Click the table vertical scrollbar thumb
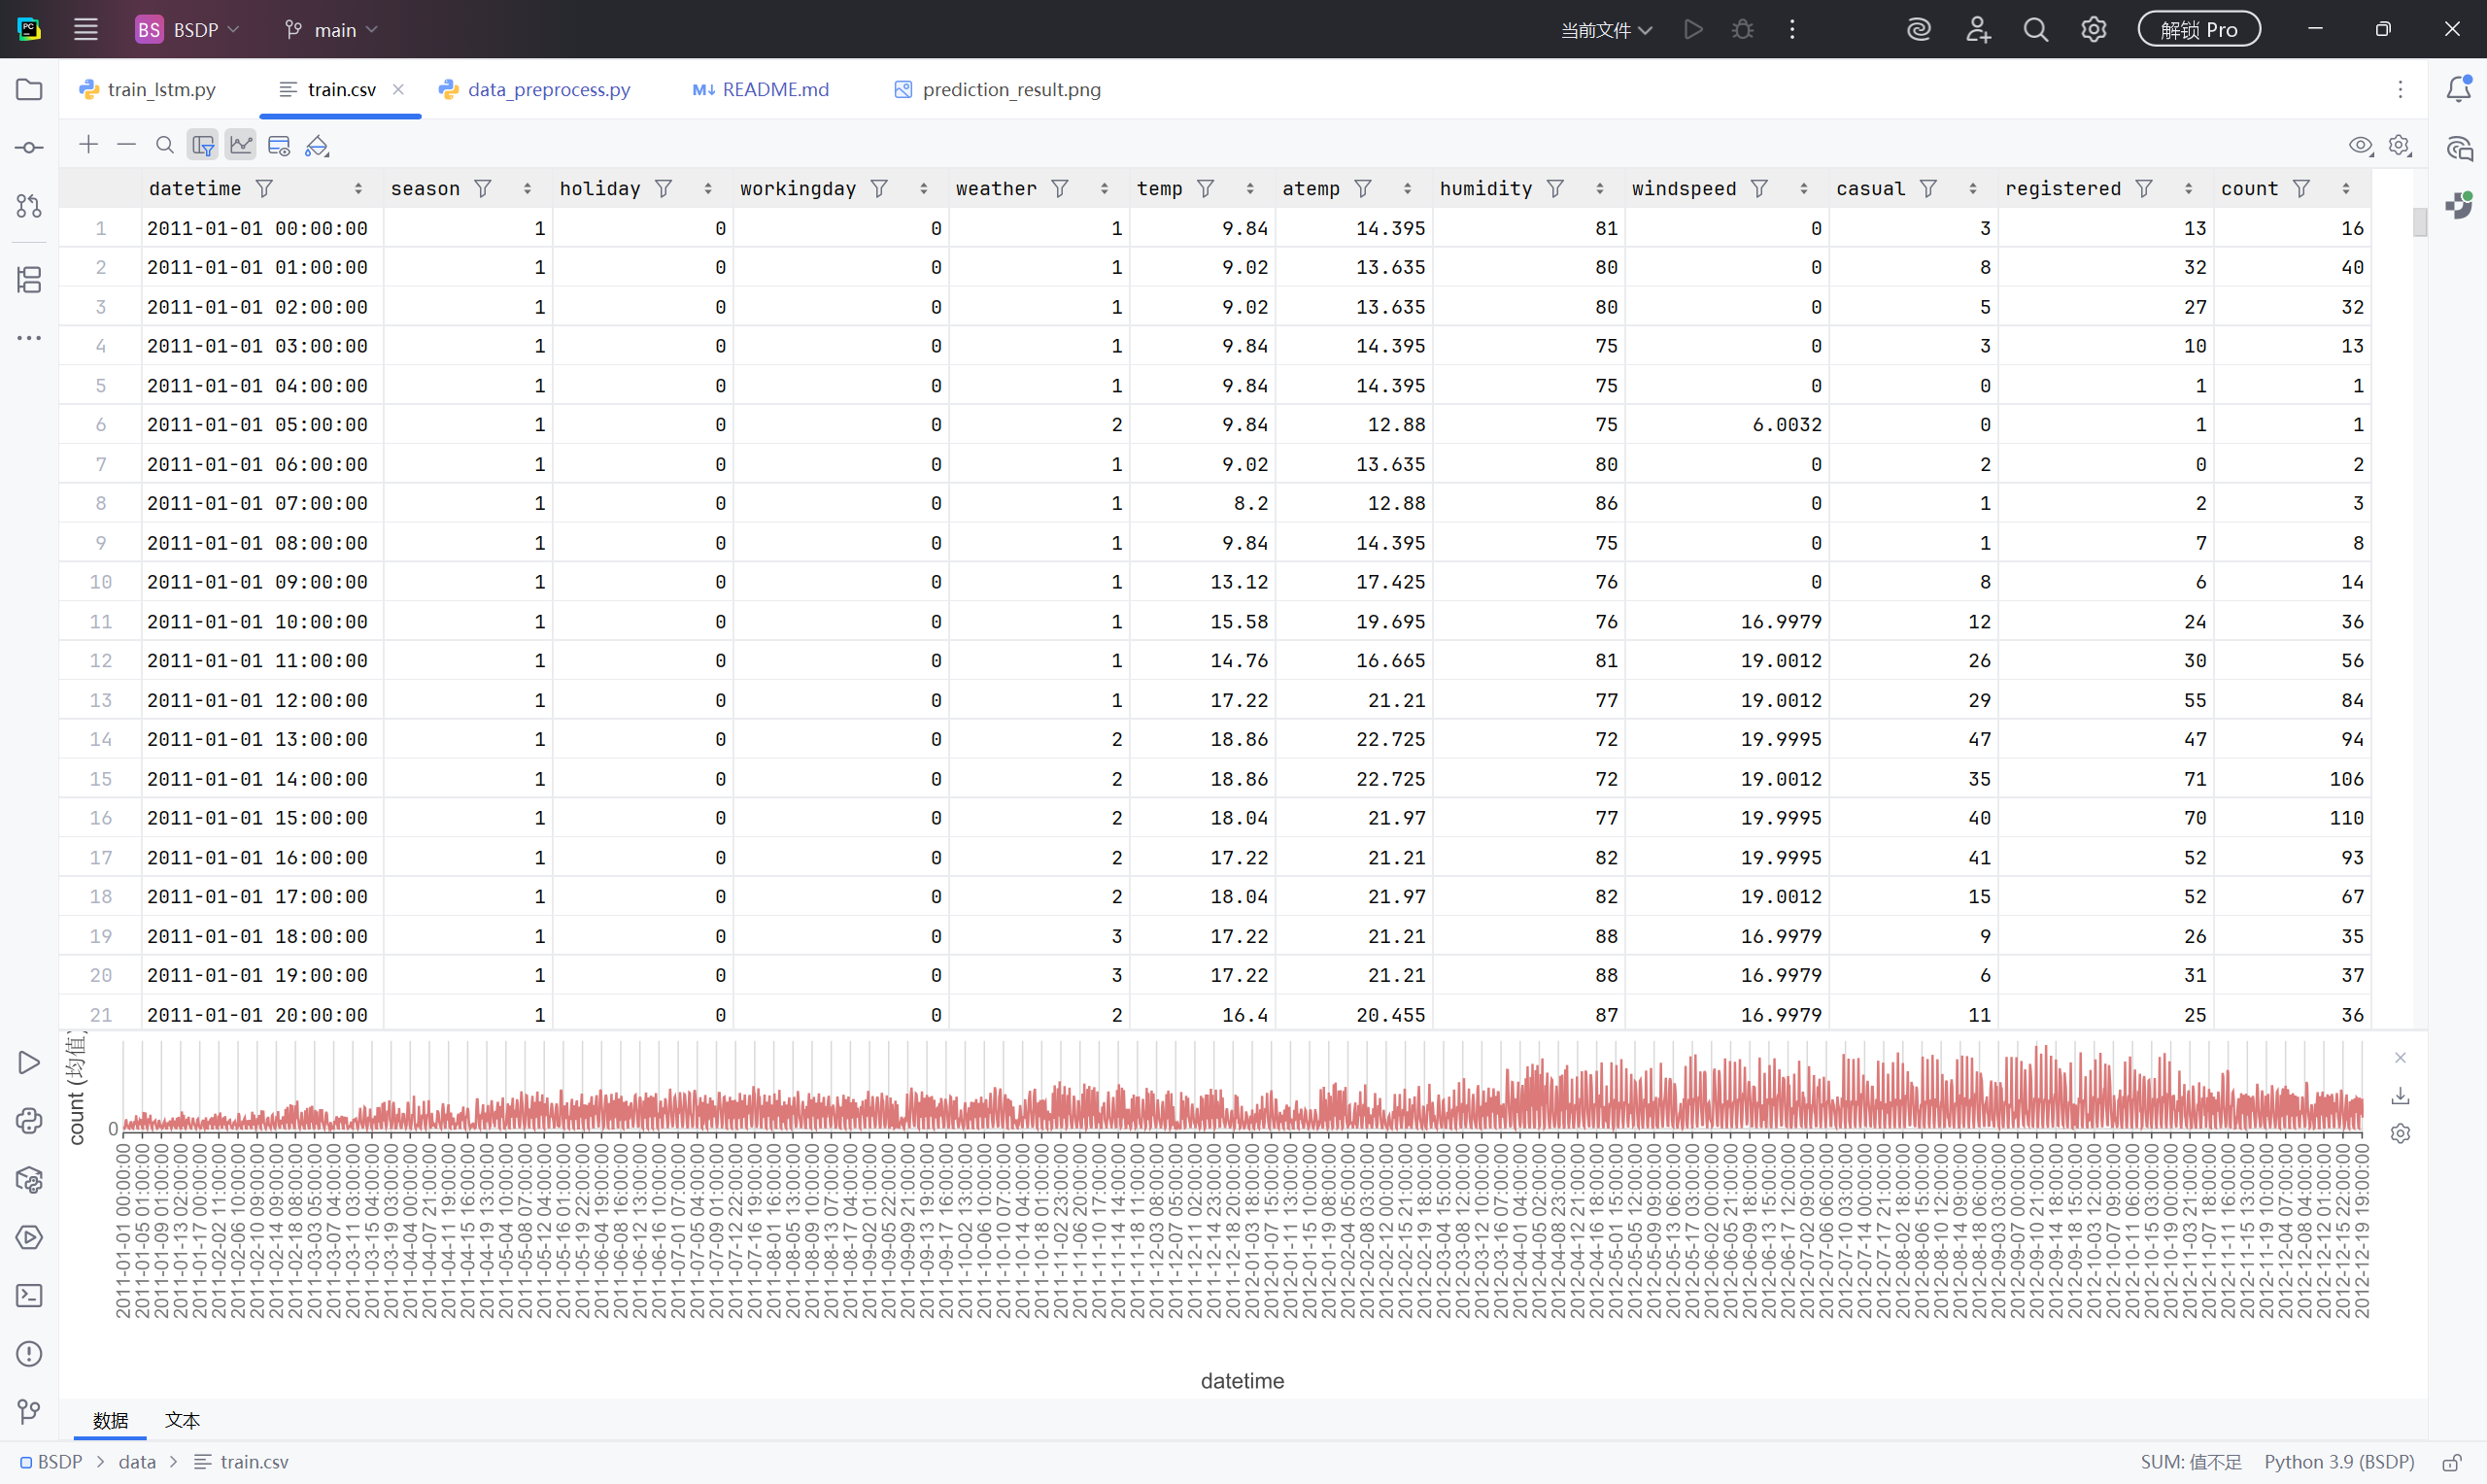Image resolution: width=2487 pixels, height=1484 pixels. click(x=2419, y=221)
